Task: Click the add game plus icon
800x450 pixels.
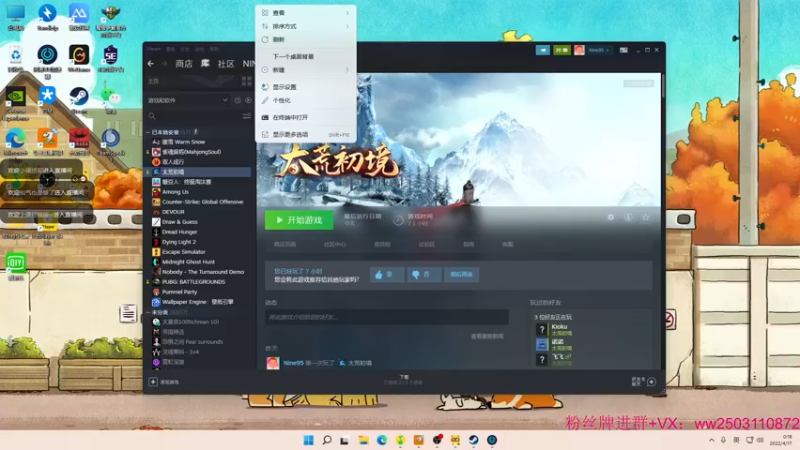Action: pos(153,382)
